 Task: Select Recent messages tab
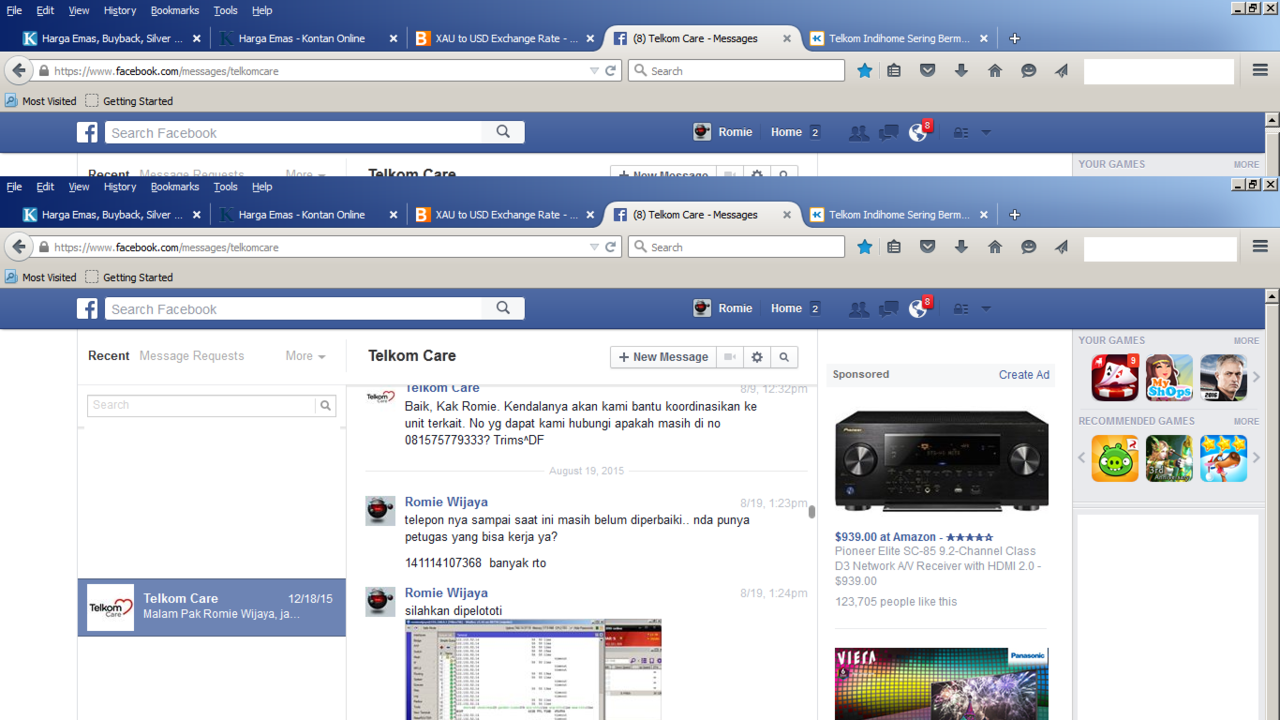click(109, 356)
